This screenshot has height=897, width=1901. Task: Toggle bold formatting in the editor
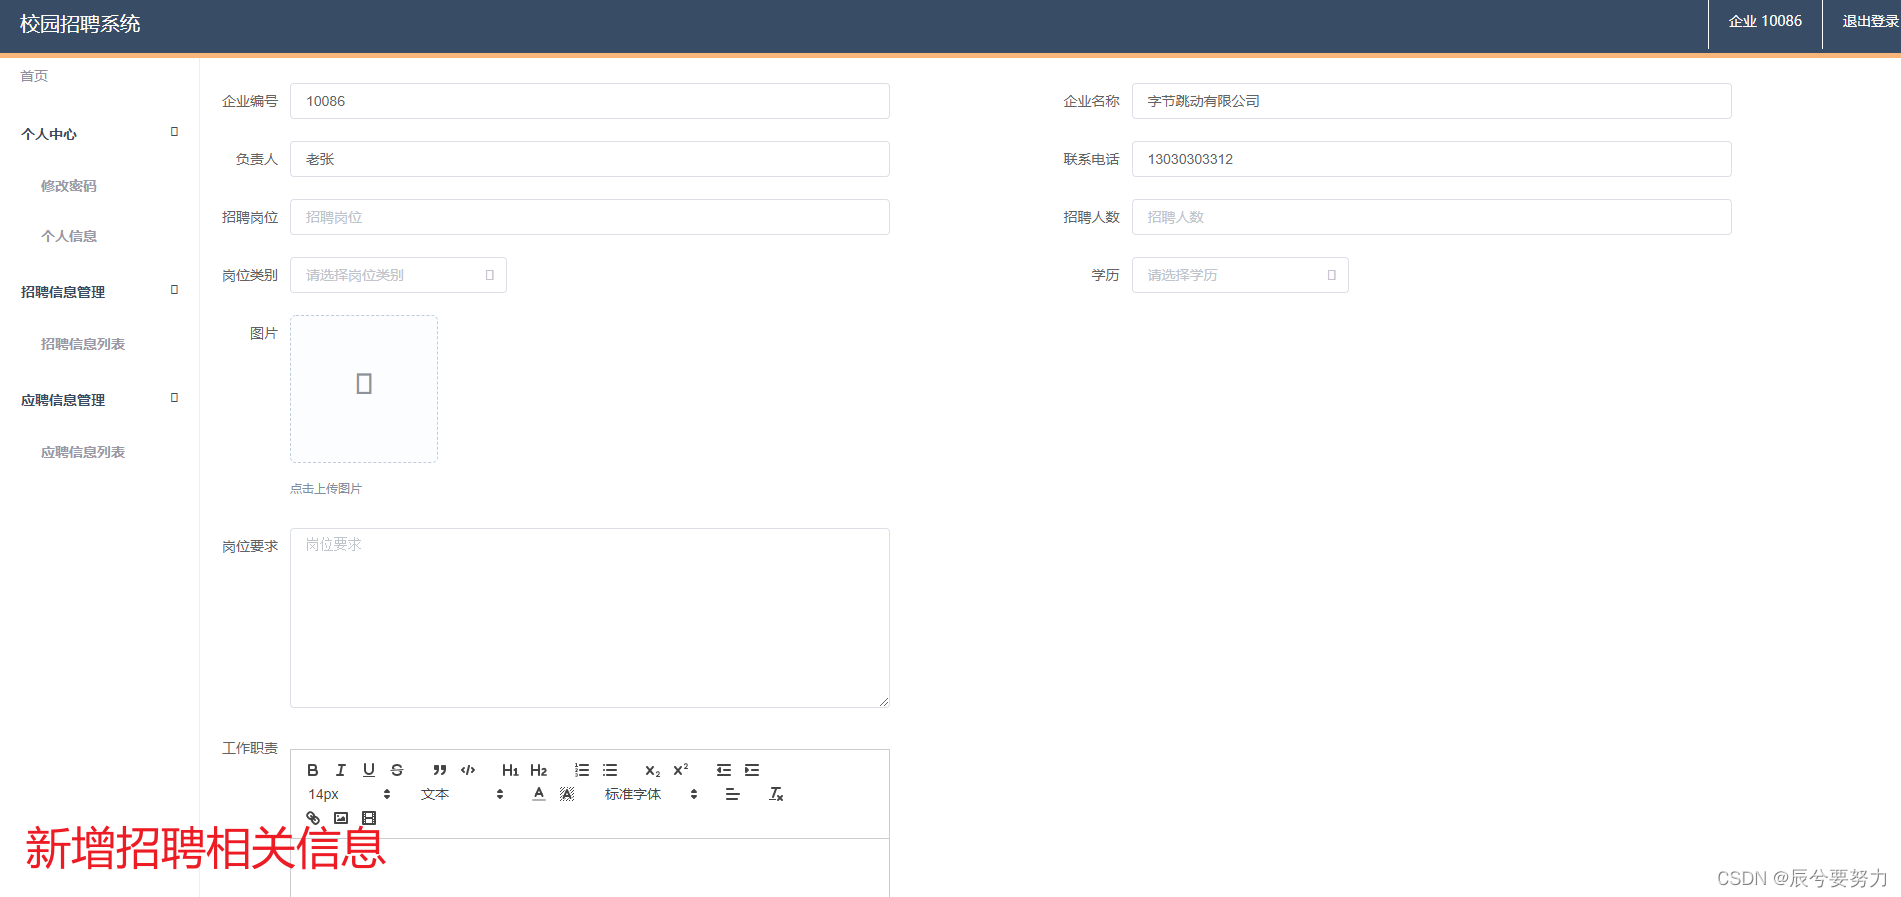click(x=313, y=770)
